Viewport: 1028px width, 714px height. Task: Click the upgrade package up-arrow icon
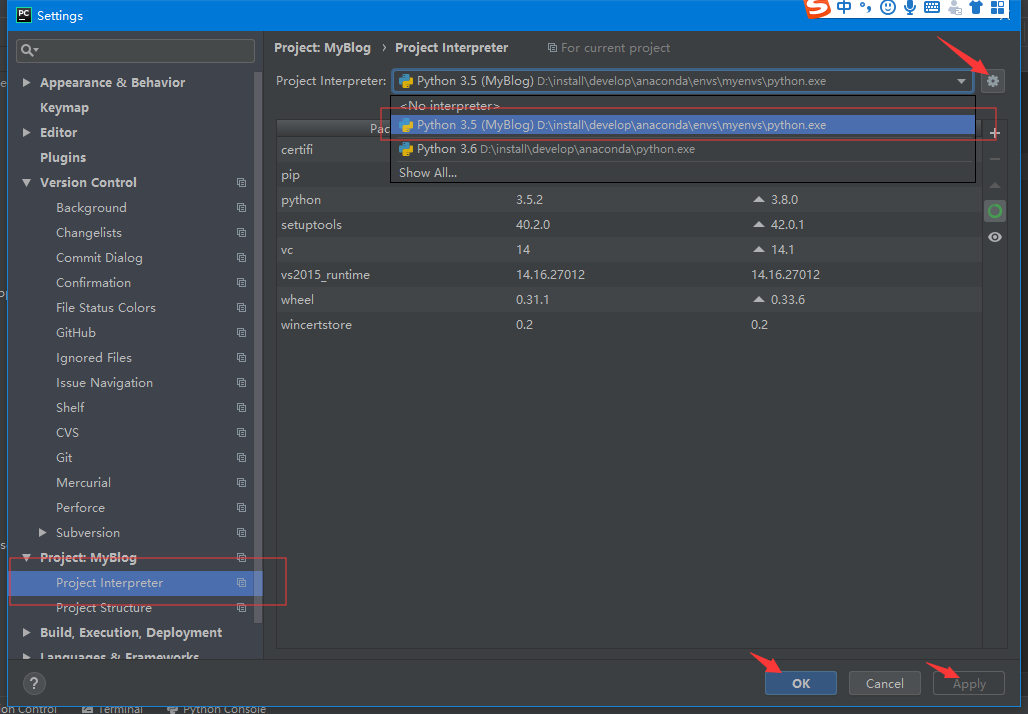[x=995, y=186]
